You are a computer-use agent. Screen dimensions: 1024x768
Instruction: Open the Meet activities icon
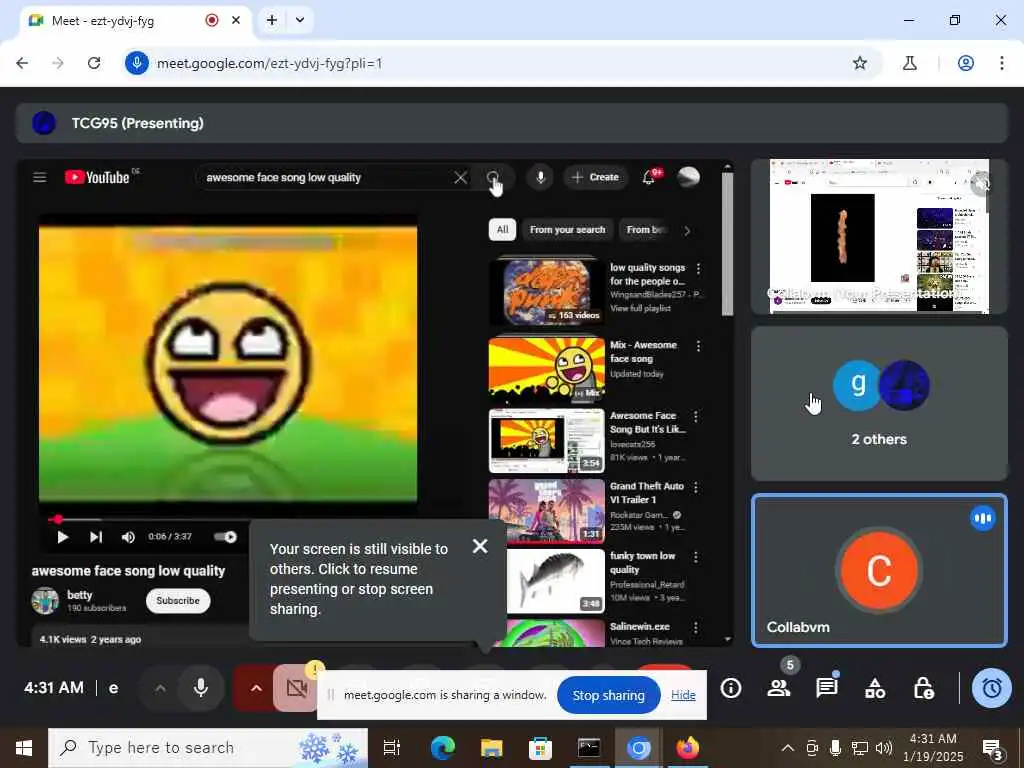[x=875, y=688]
